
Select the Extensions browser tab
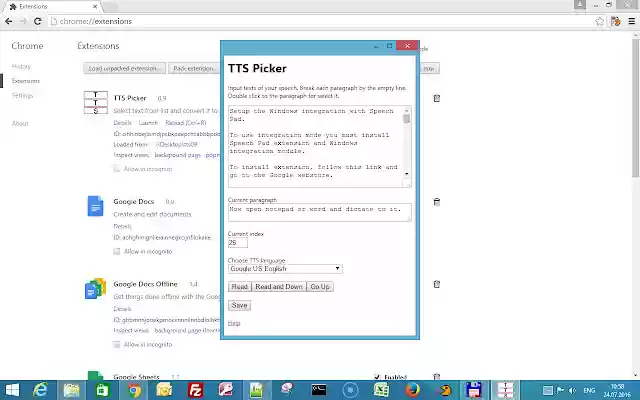(54, 7)
